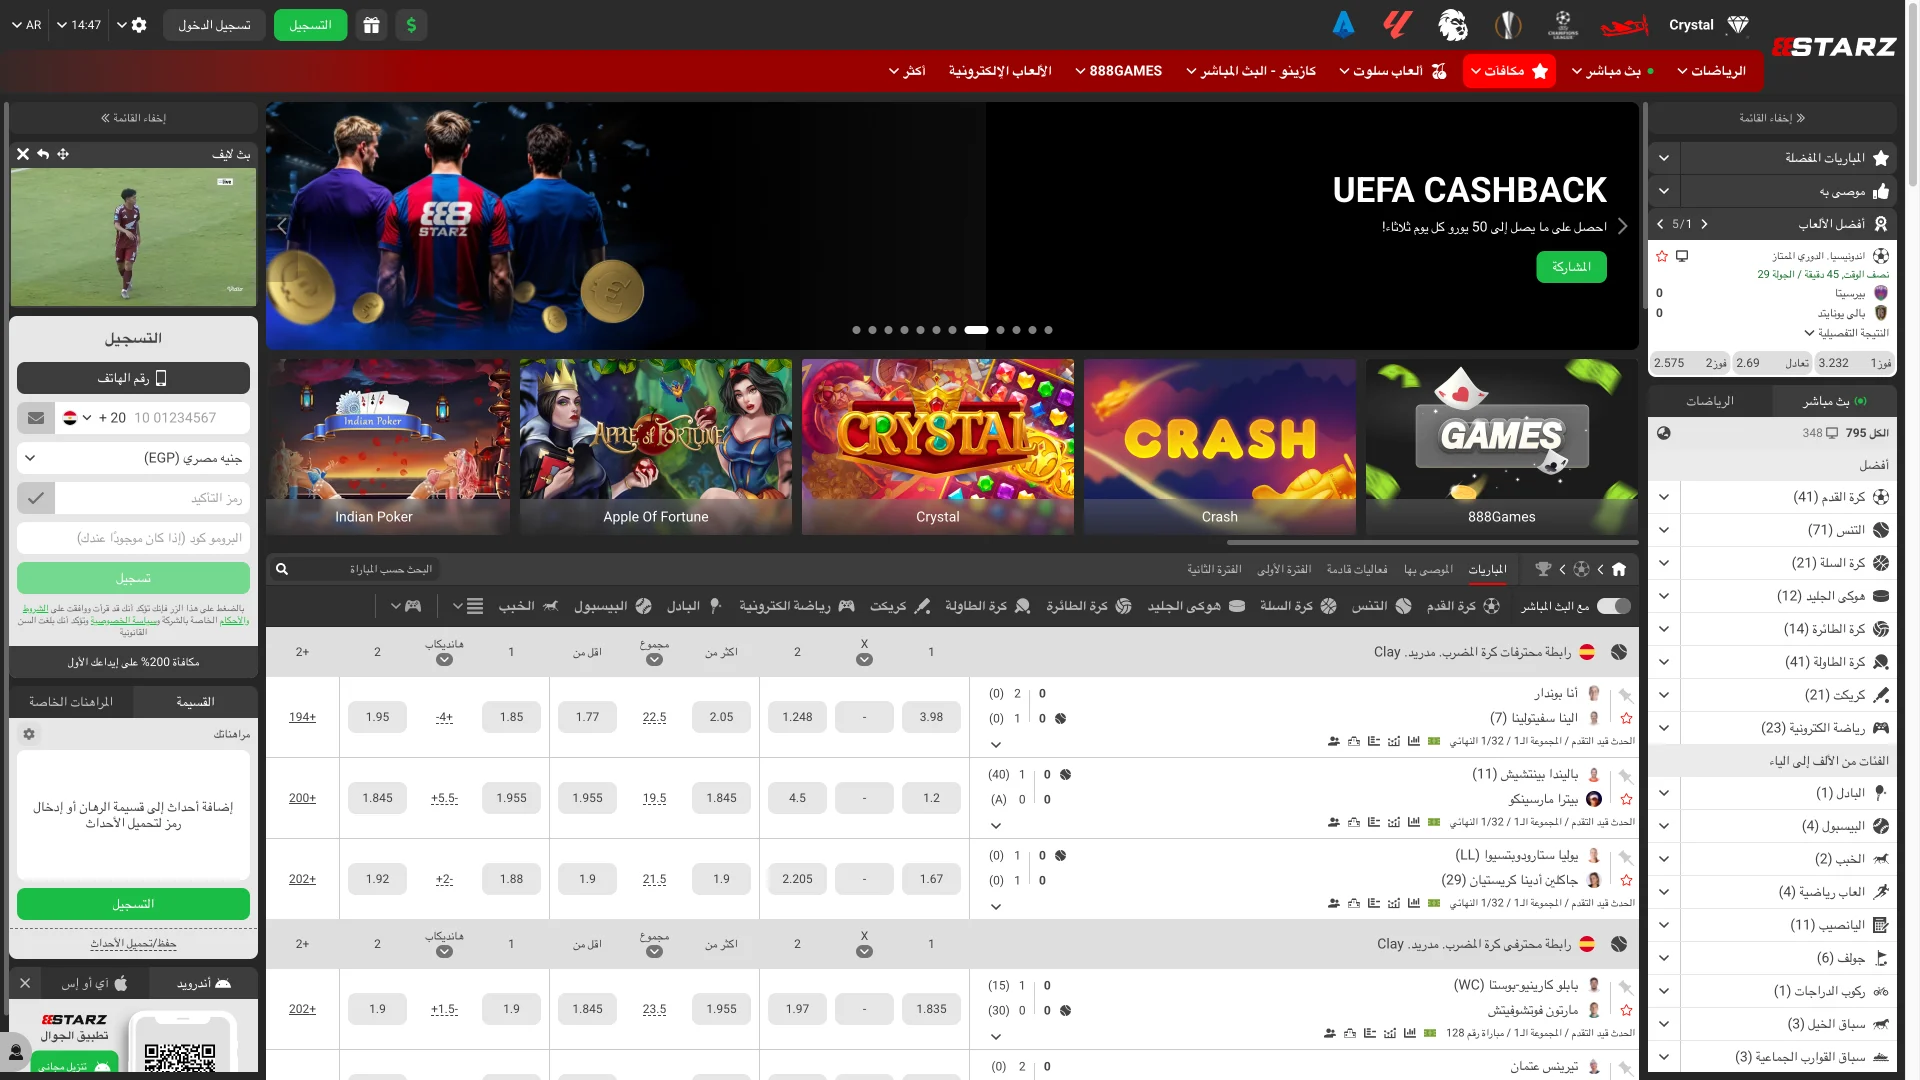
Task: Click the email envelope registration icon
Action: click(36, 418)
